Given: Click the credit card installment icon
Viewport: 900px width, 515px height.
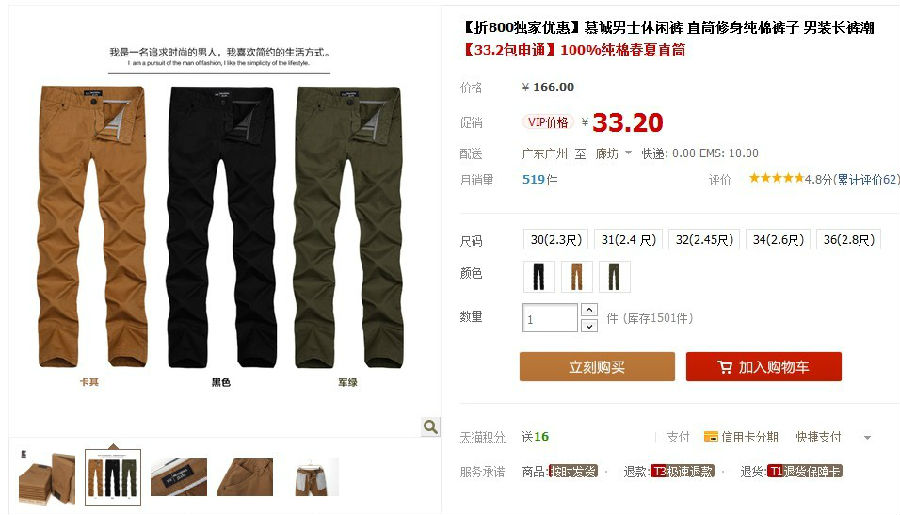Looking at the screenshot, I should pos(711,437).
